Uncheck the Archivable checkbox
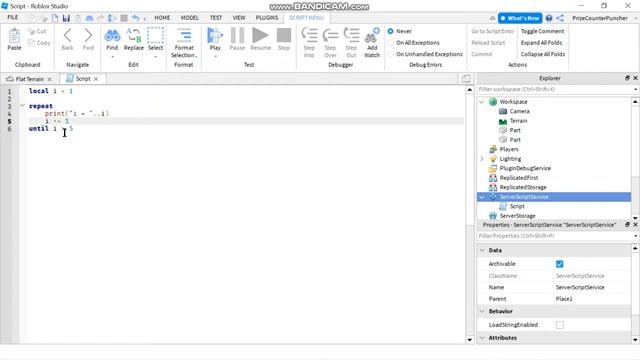The image size is (640, 360). [560, 264]
